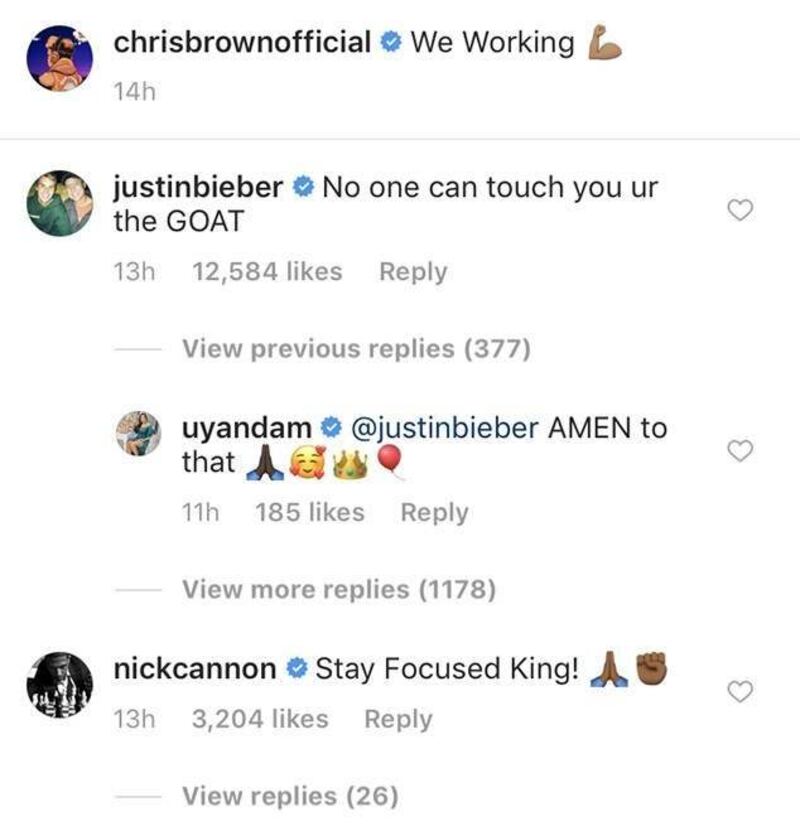This screenshot has width=800, height=831.
Task: Expand View replies (26) under nickcannon
Action: pos(290,796)
